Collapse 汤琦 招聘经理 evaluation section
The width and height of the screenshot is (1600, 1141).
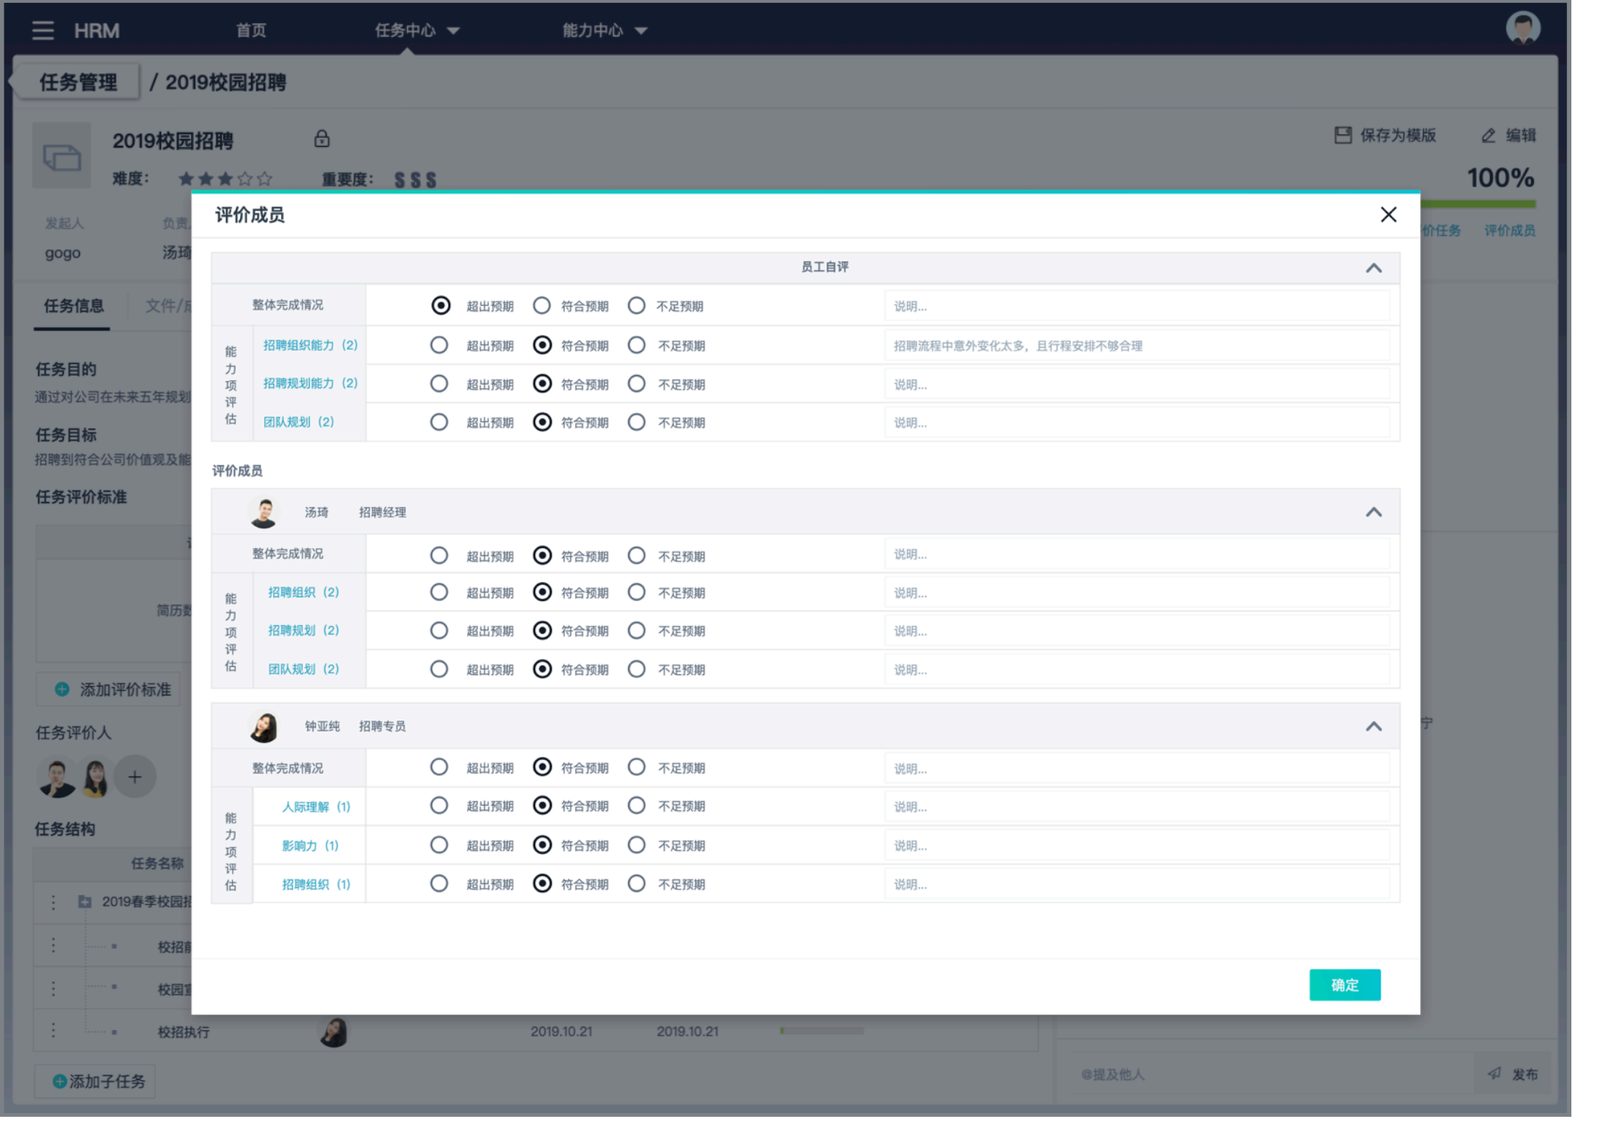[1374, 511]
